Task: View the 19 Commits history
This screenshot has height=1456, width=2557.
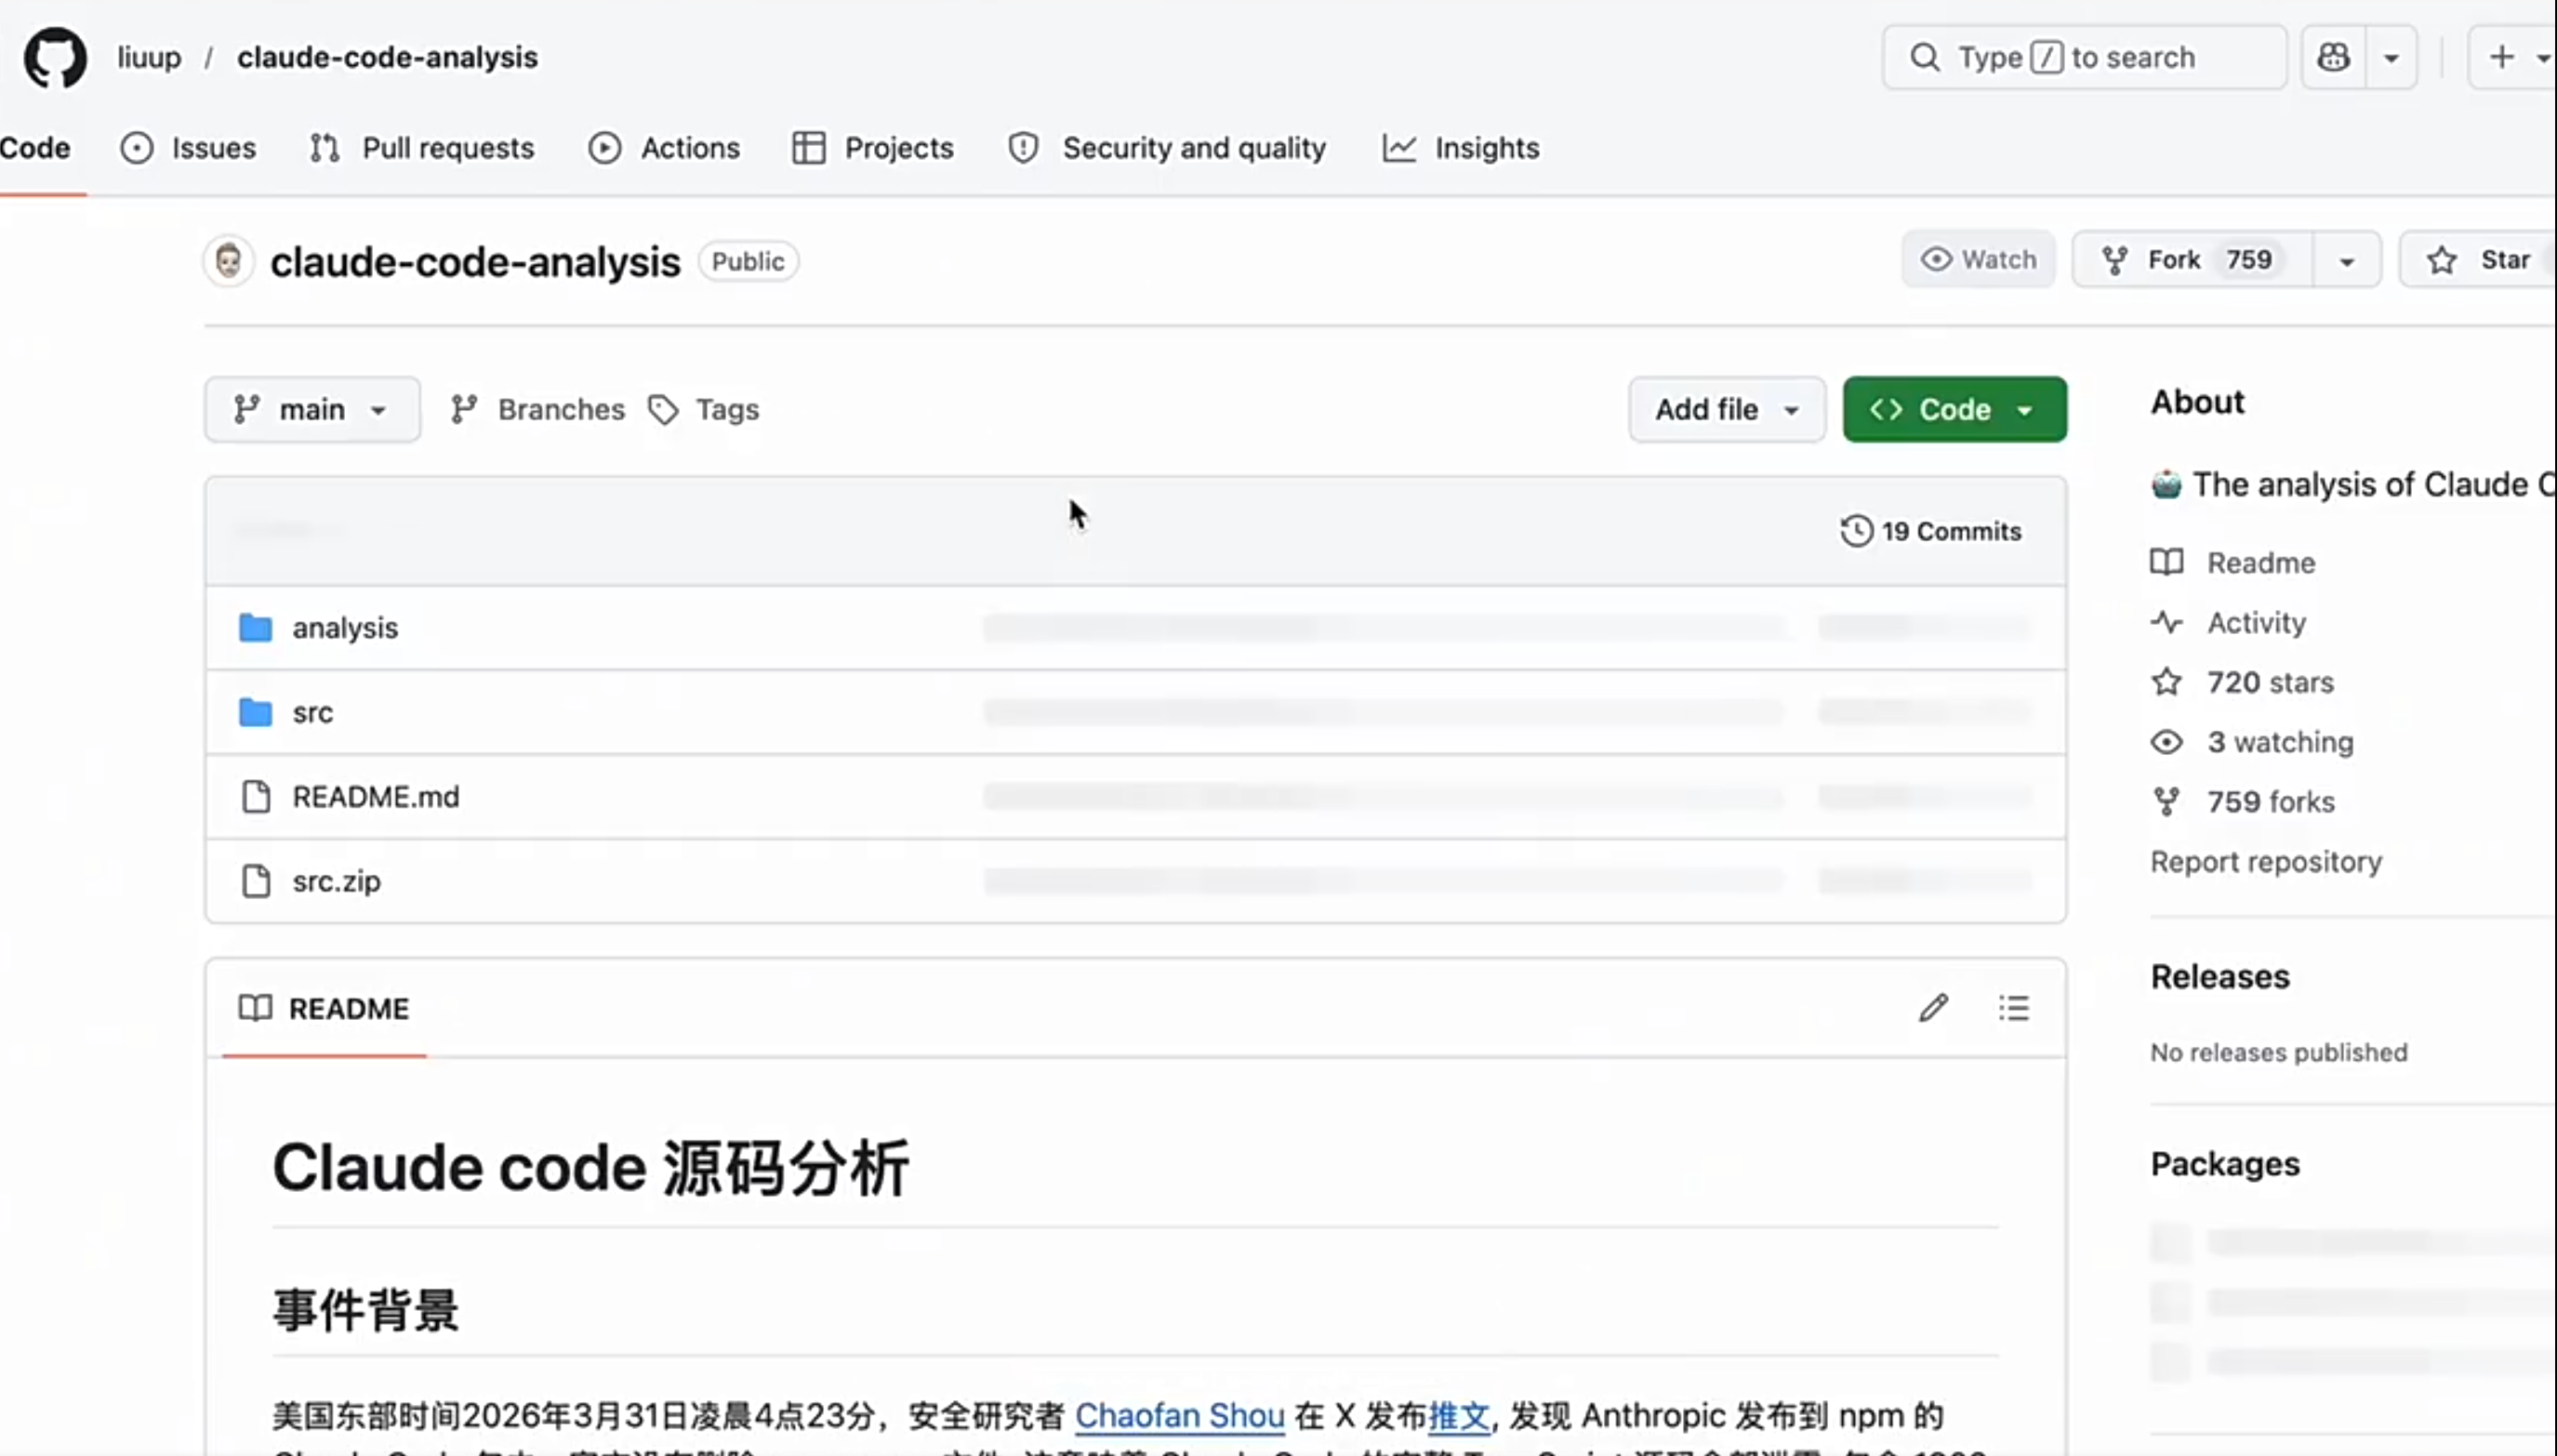Action: pos(1930,531)
